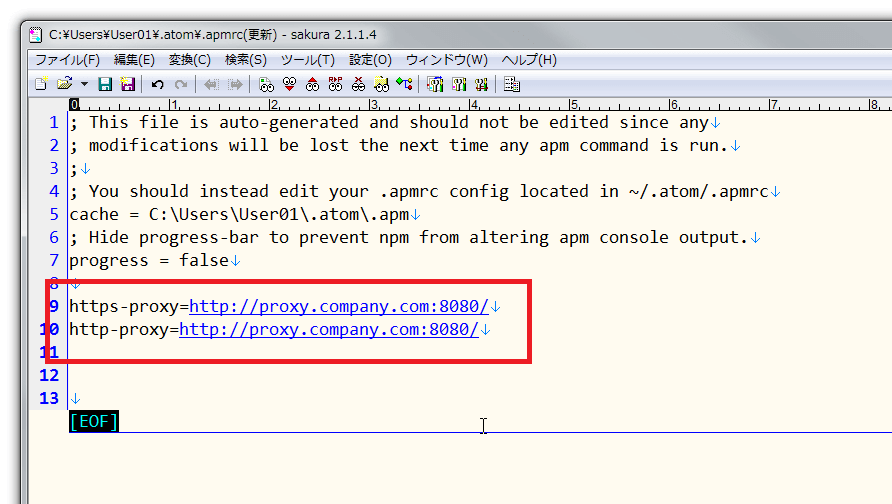Click the New file toolbar icon

tap(41, 85)
